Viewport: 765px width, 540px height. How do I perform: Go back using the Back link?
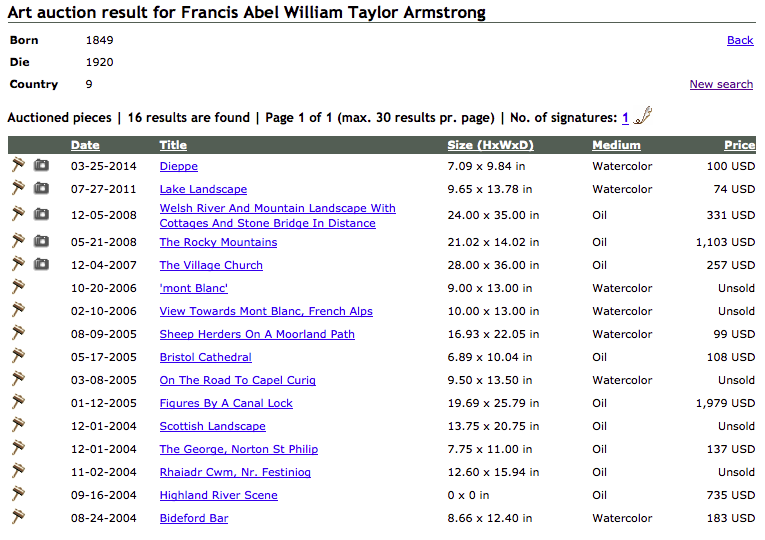pos(740,40)
